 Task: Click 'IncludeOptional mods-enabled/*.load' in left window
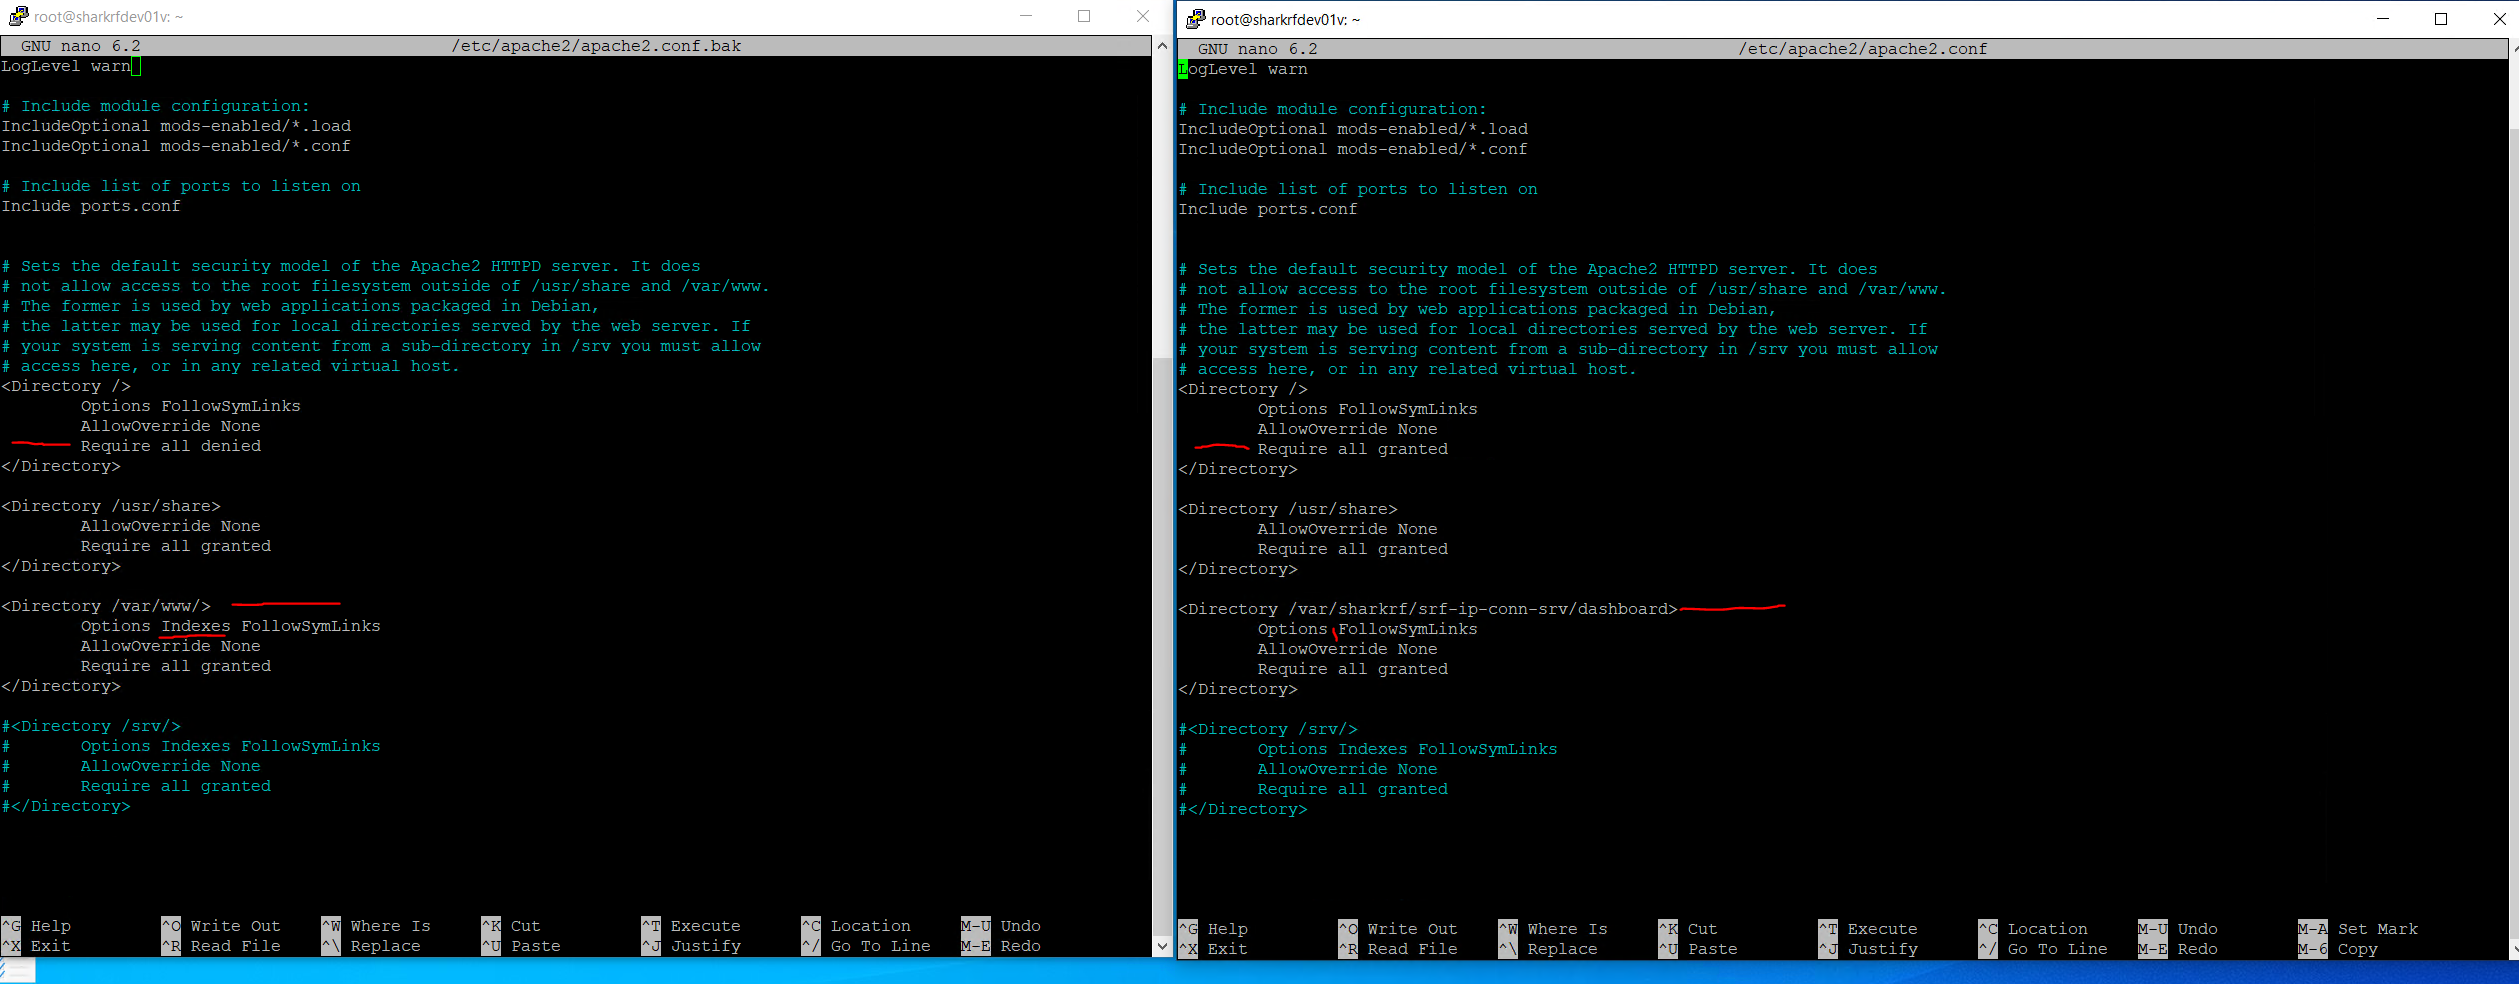tap(176, 126)
